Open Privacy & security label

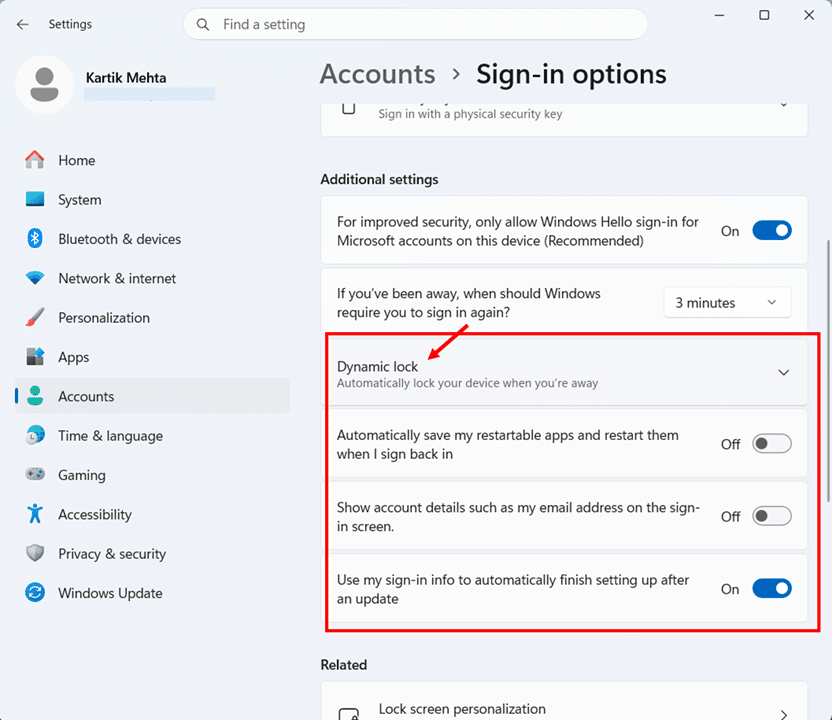112,553
